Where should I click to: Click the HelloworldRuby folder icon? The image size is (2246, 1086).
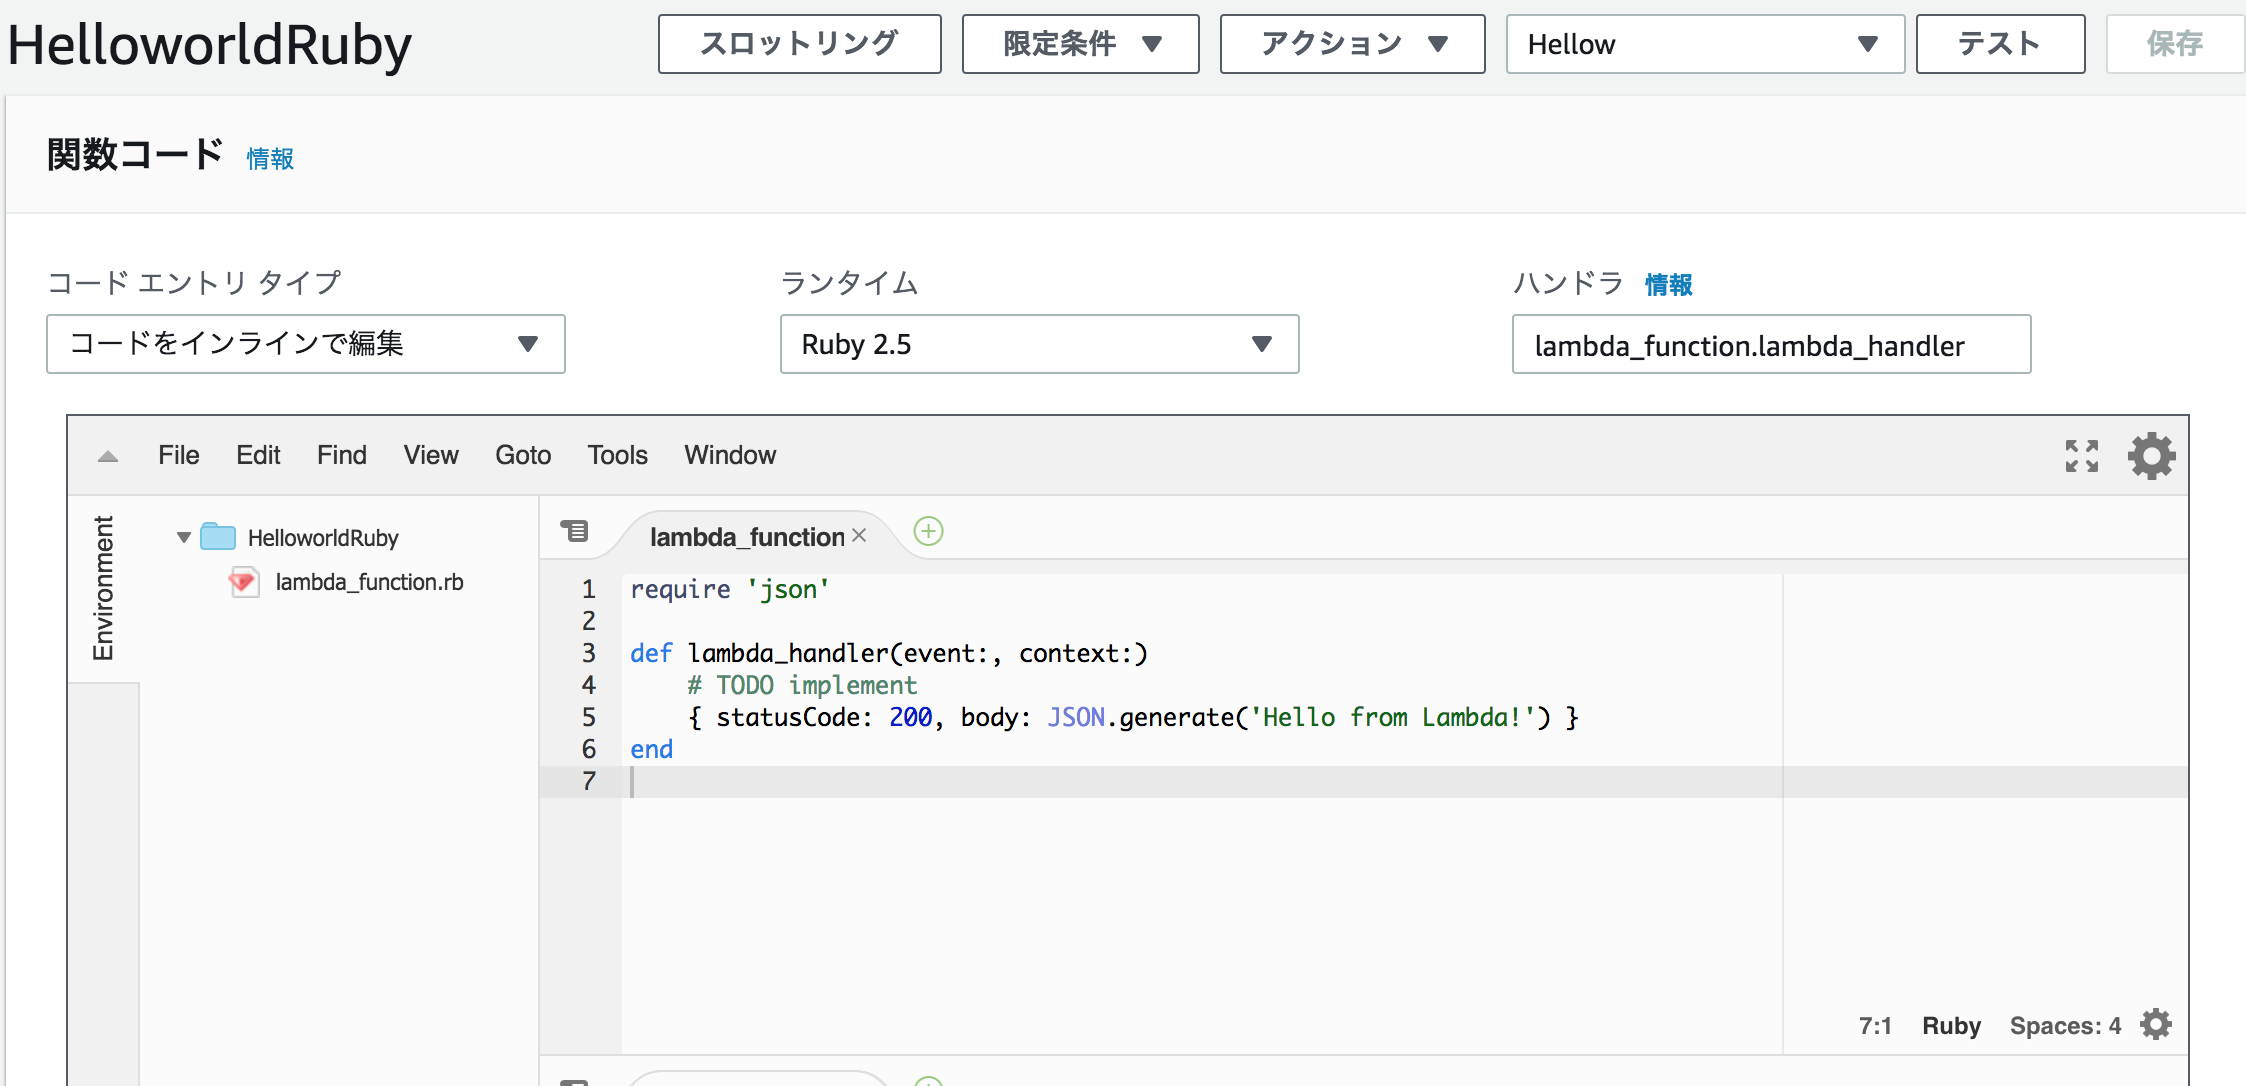point(218,537)
